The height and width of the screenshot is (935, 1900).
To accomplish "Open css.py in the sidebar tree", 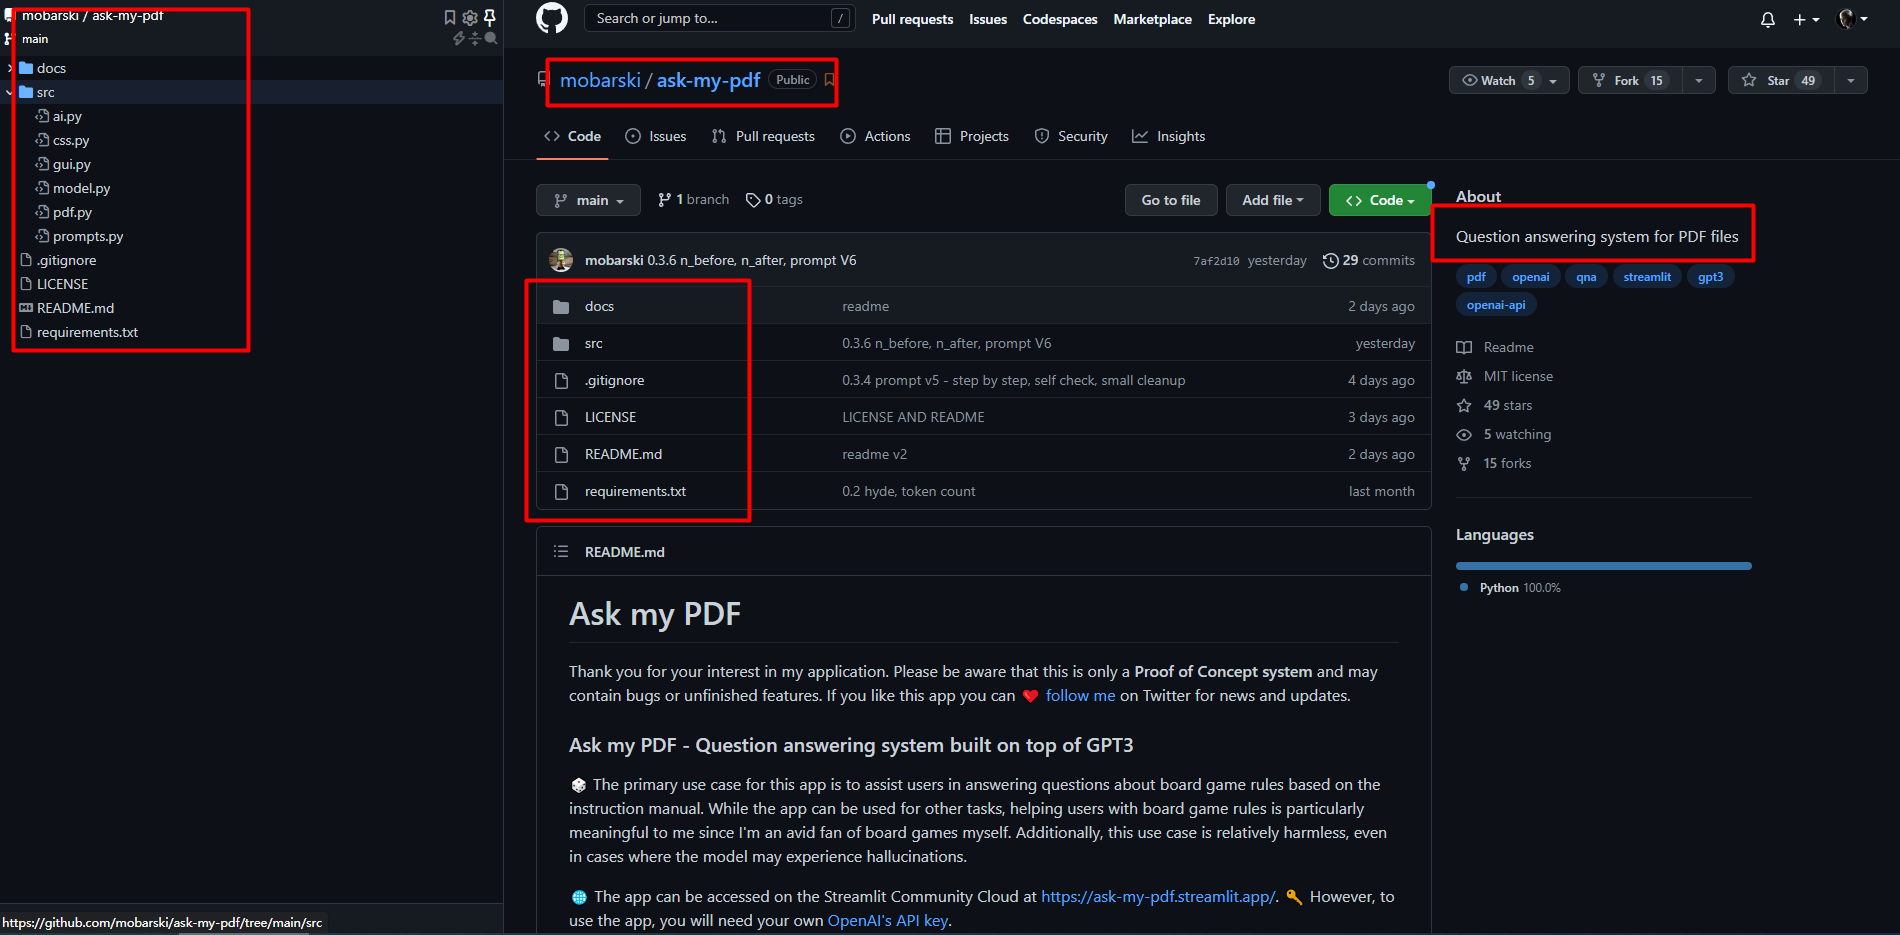I will tap(71, 140).
